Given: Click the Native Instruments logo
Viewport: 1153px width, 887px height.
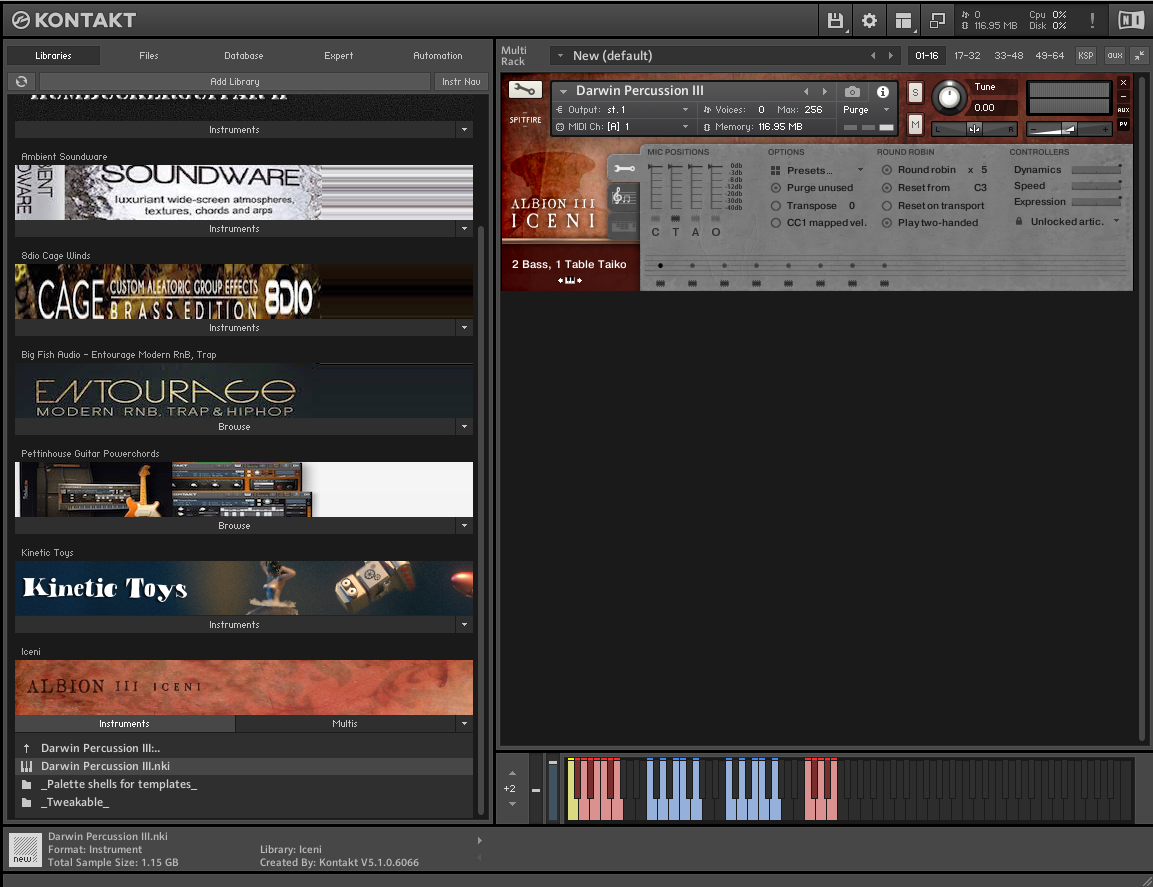Looking at the screenshot, I should (x=1131, y=21).
